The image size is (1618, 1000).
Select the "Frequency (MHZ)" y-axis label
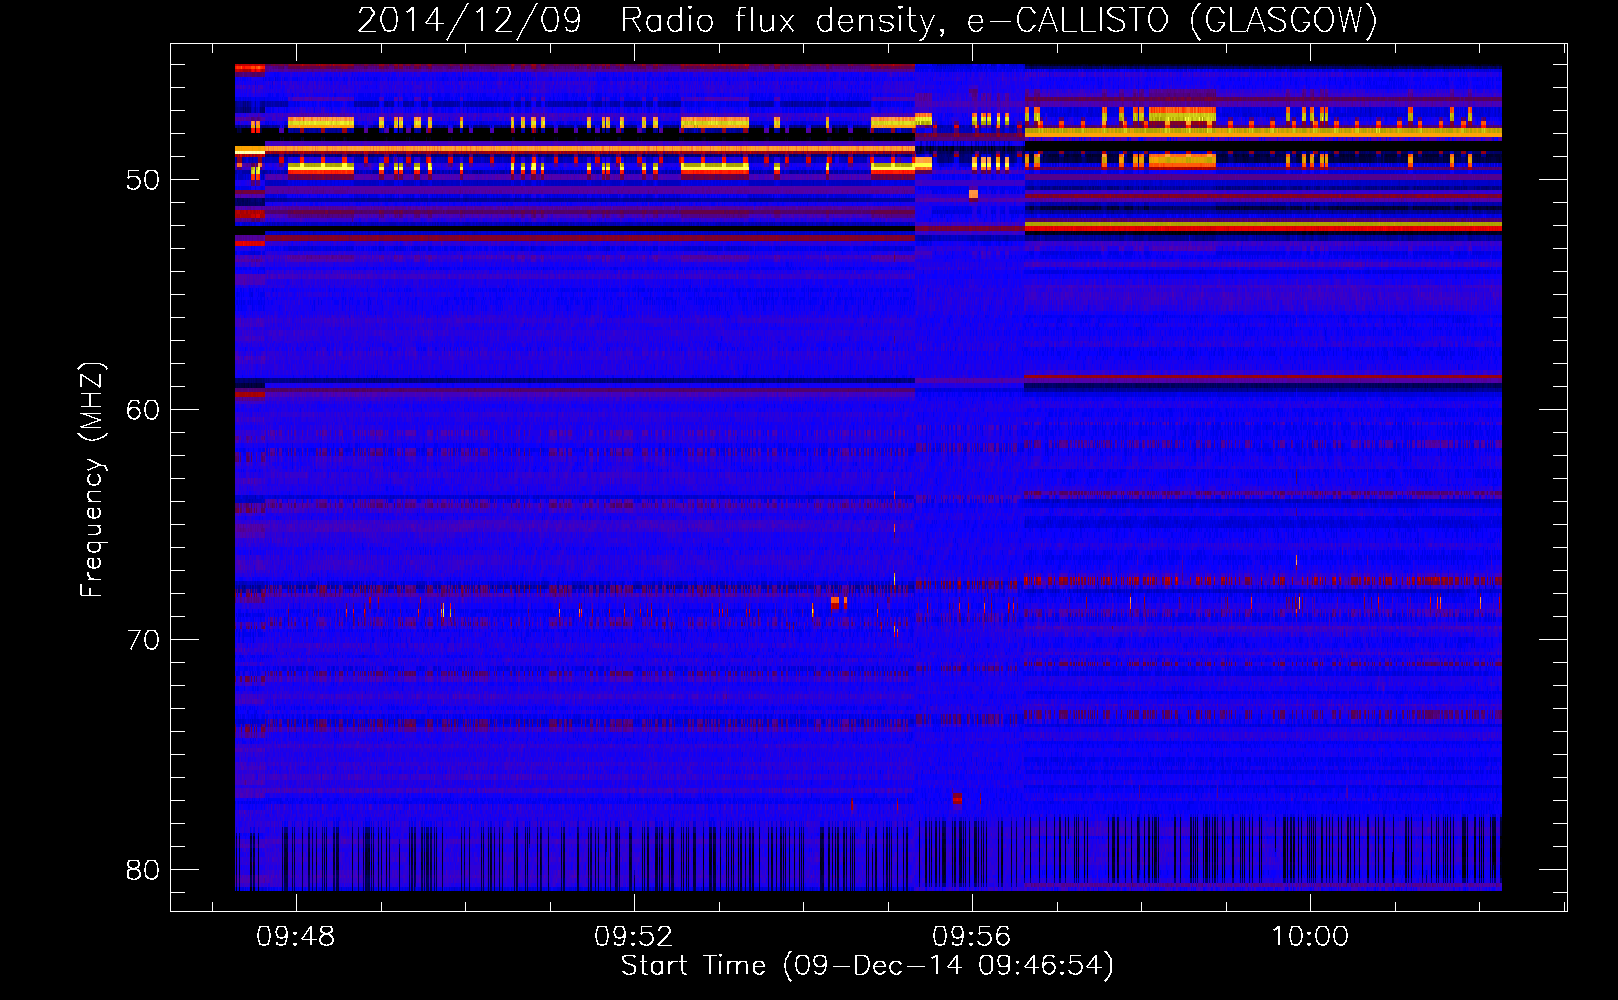[x=91, y=480]
